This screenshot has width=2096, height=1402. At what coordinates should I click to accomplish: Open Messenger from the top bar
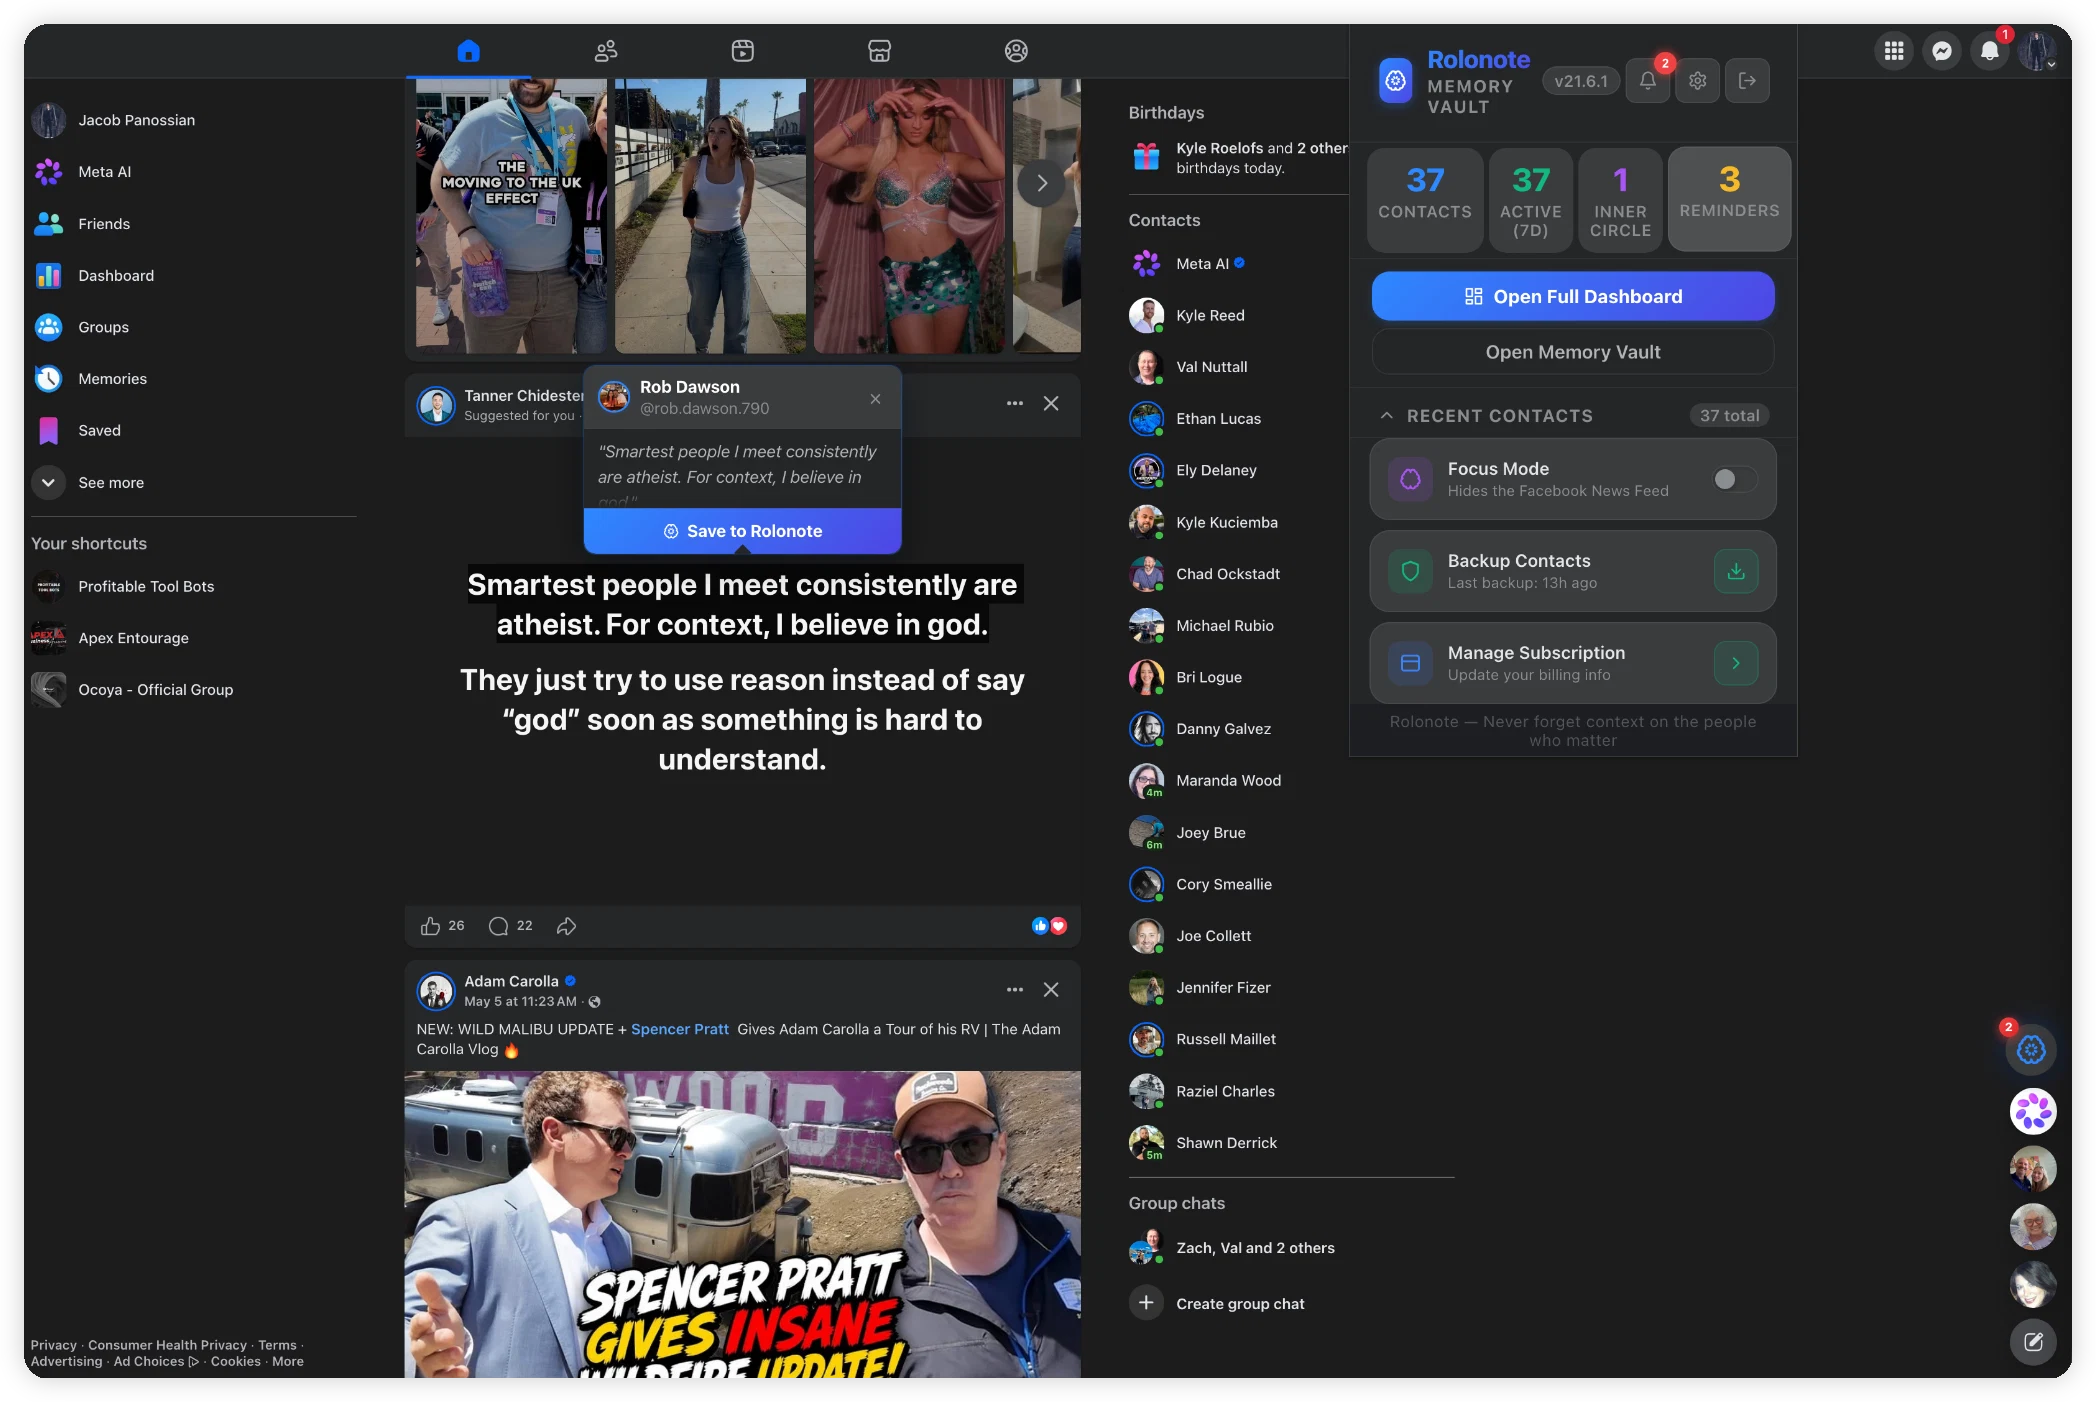pyautogui.click(x=1942, y=51)
